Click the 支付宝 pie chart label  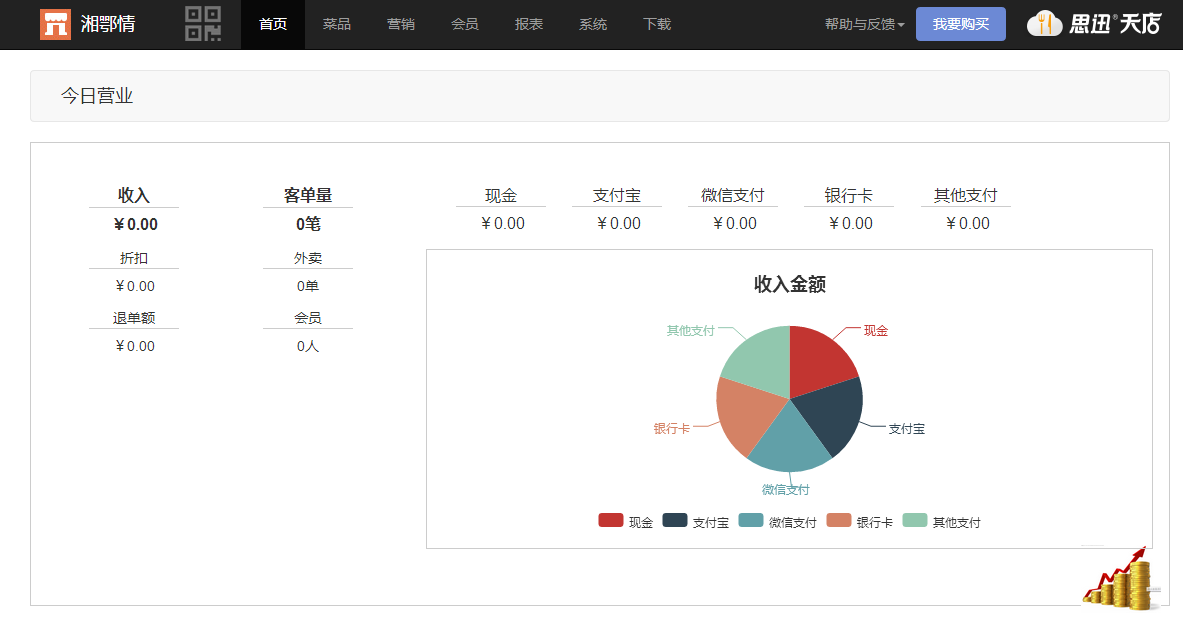click(x=906, y=428)
